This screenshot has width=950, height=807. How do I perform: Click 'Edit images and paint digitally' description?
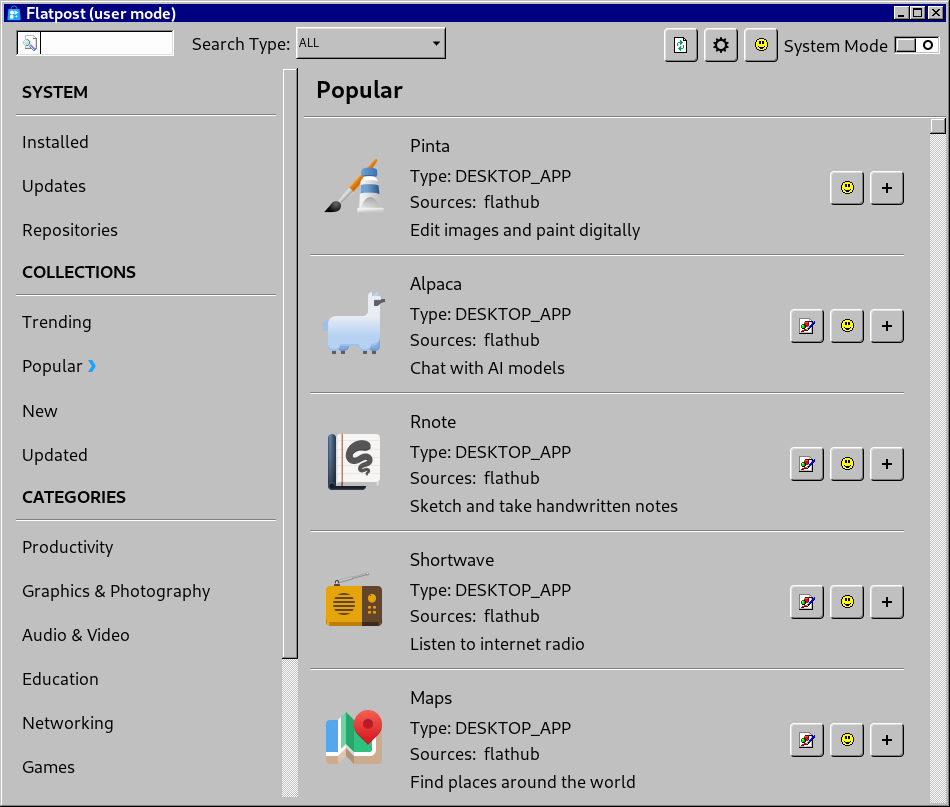tap(525, 230)
